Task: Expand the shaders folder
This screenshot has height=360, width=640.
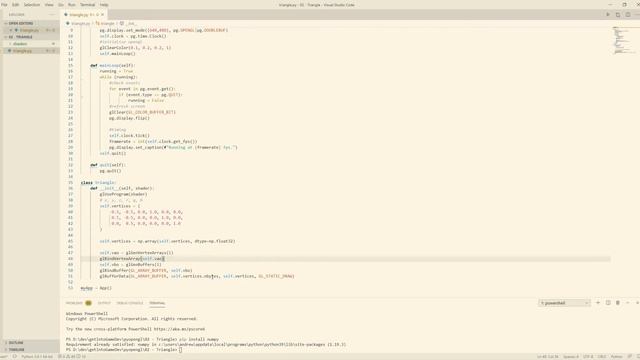Action: [31, 44]
